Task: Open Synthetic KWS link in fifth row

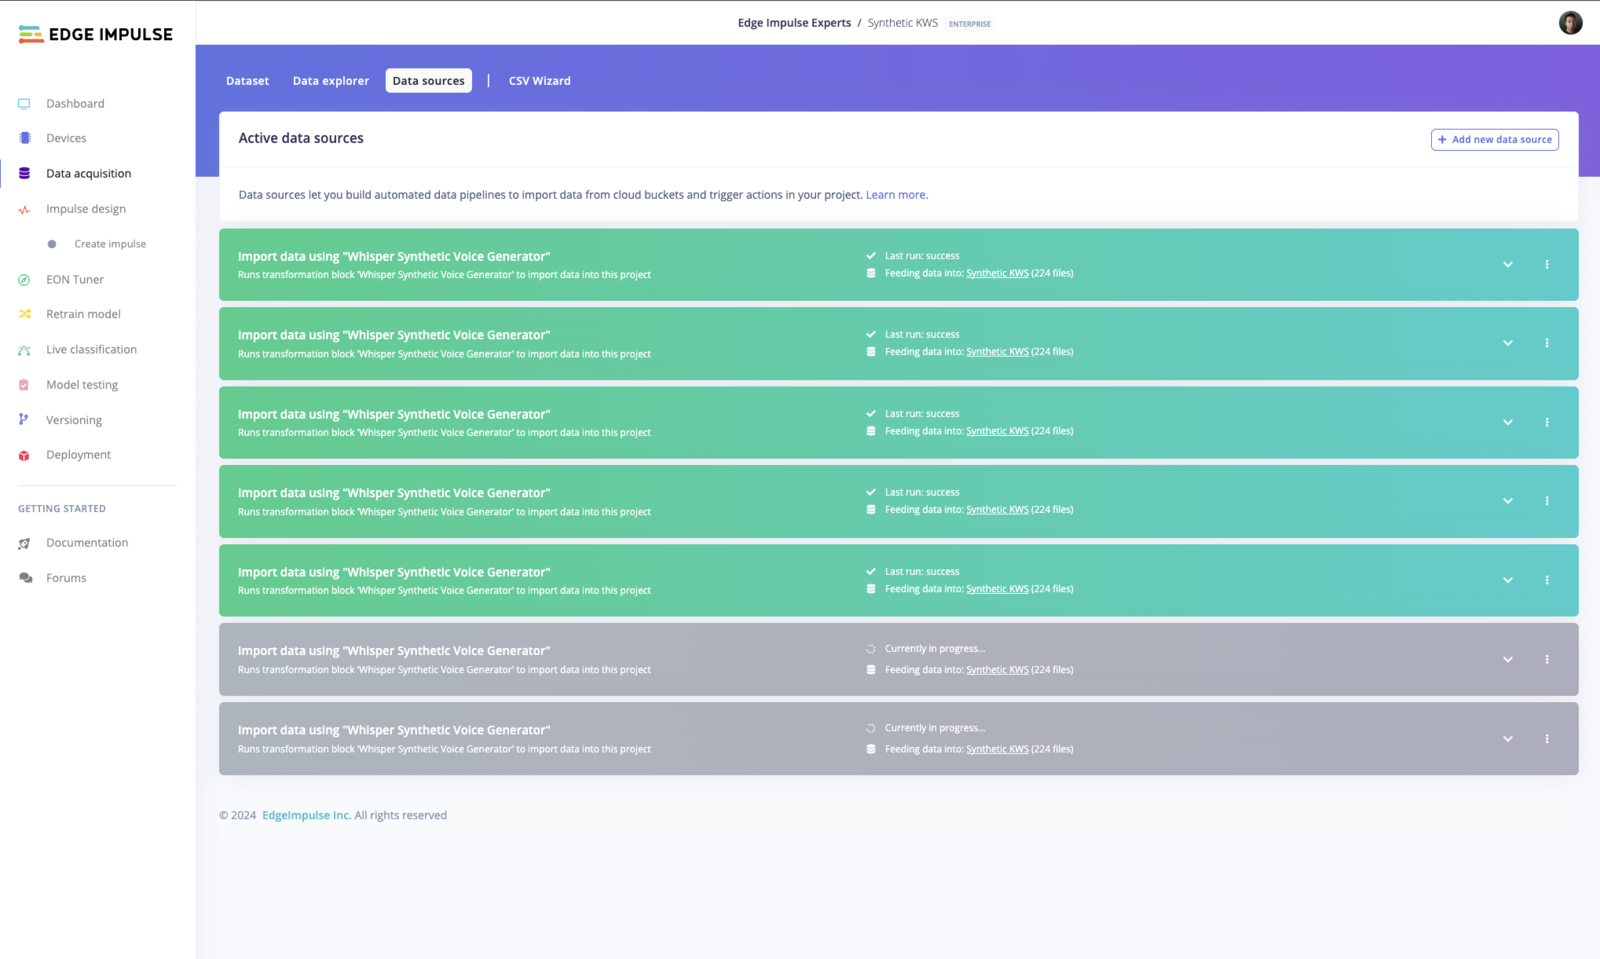Action: click(x=997, y=589)
